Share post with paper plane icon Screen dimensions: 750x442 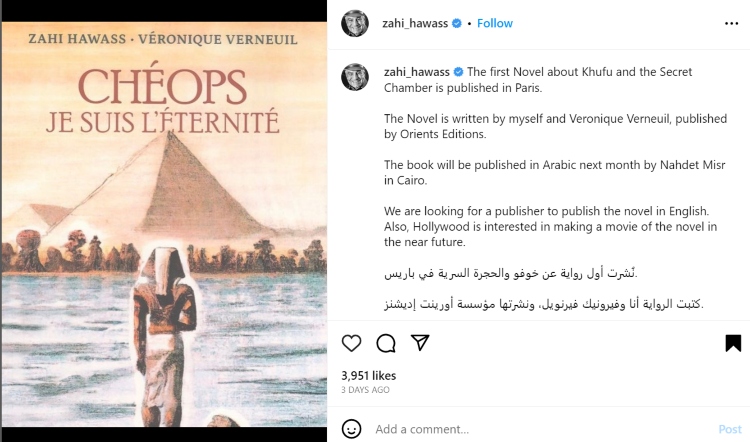421,343
